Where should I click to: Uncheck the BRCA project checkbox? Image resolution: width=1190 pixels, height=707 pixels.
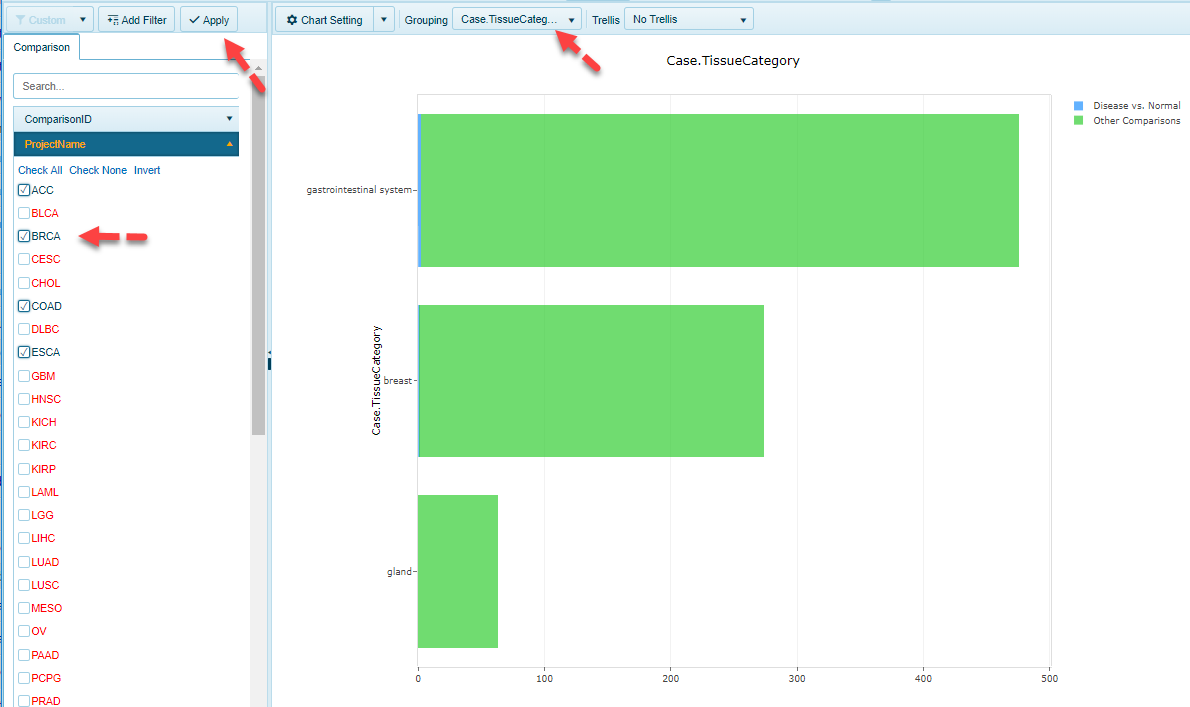(24, 237)
